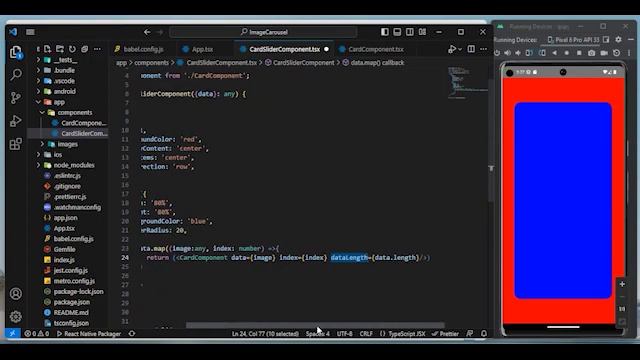Open the Source Control view
This screenshot has height=360, width=640.
click(16, 98)
